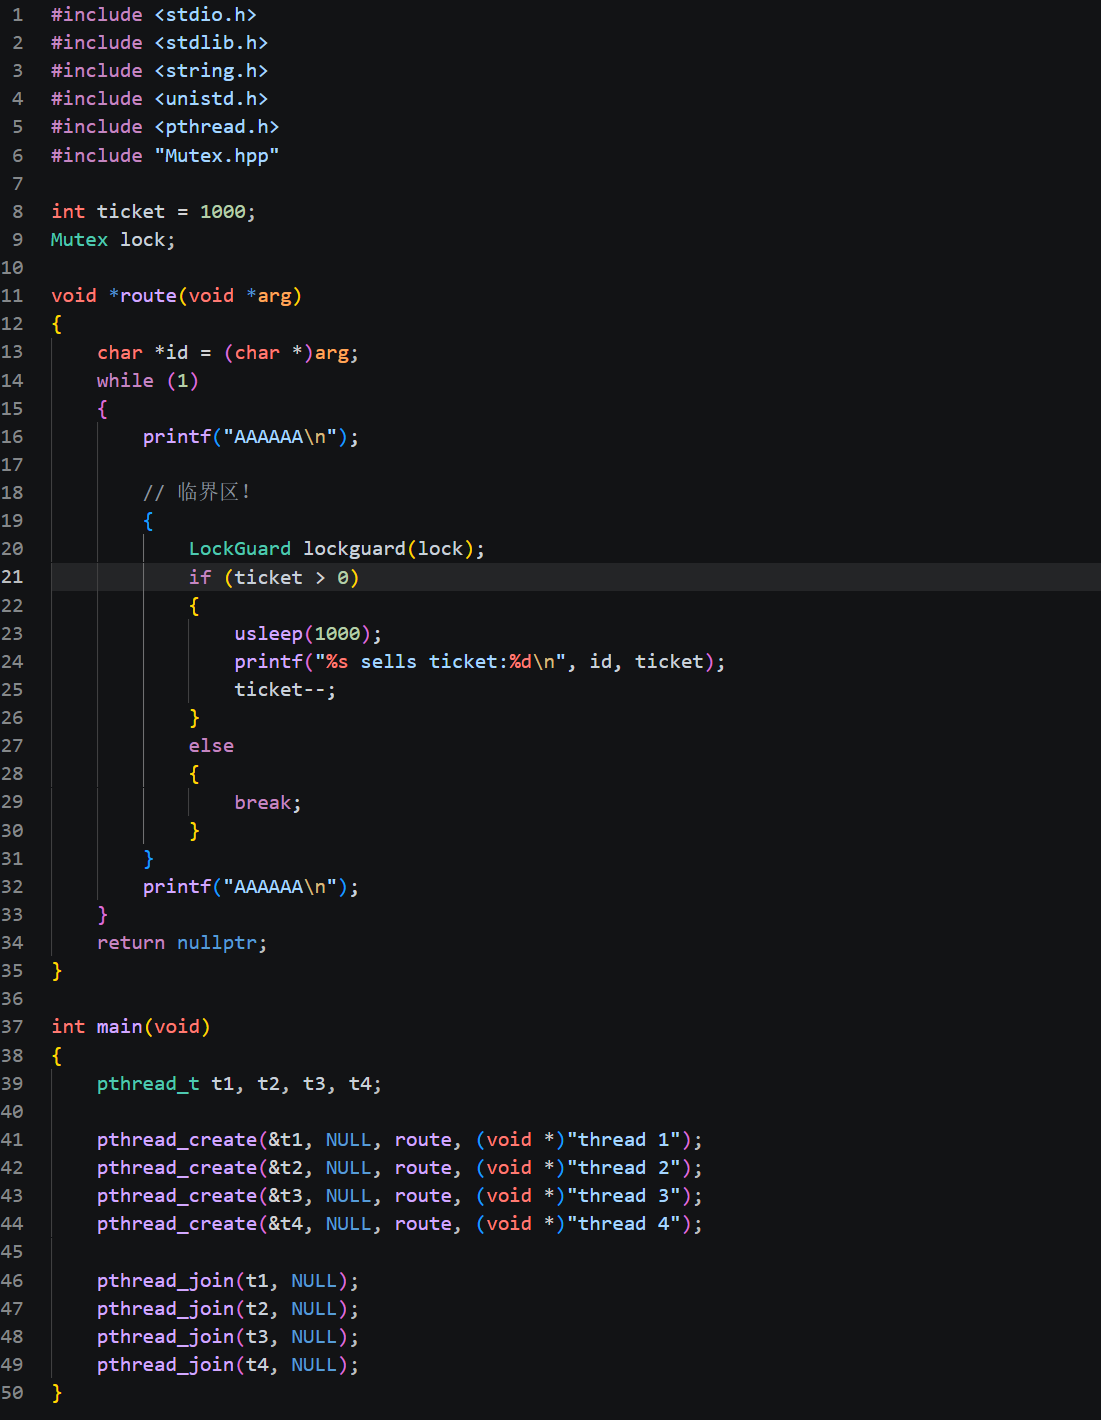Click line number 37 in the gutter

point(12,1027)
